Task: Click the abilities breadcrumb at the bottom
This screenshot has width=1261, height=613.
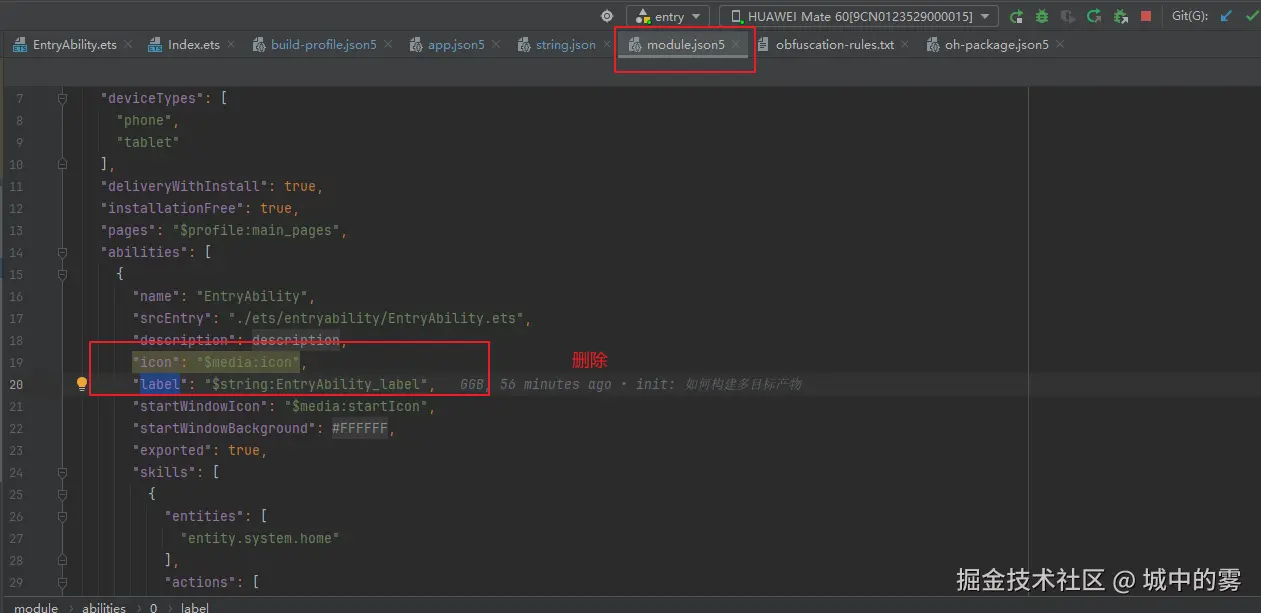Action: [x=104, y=607]
